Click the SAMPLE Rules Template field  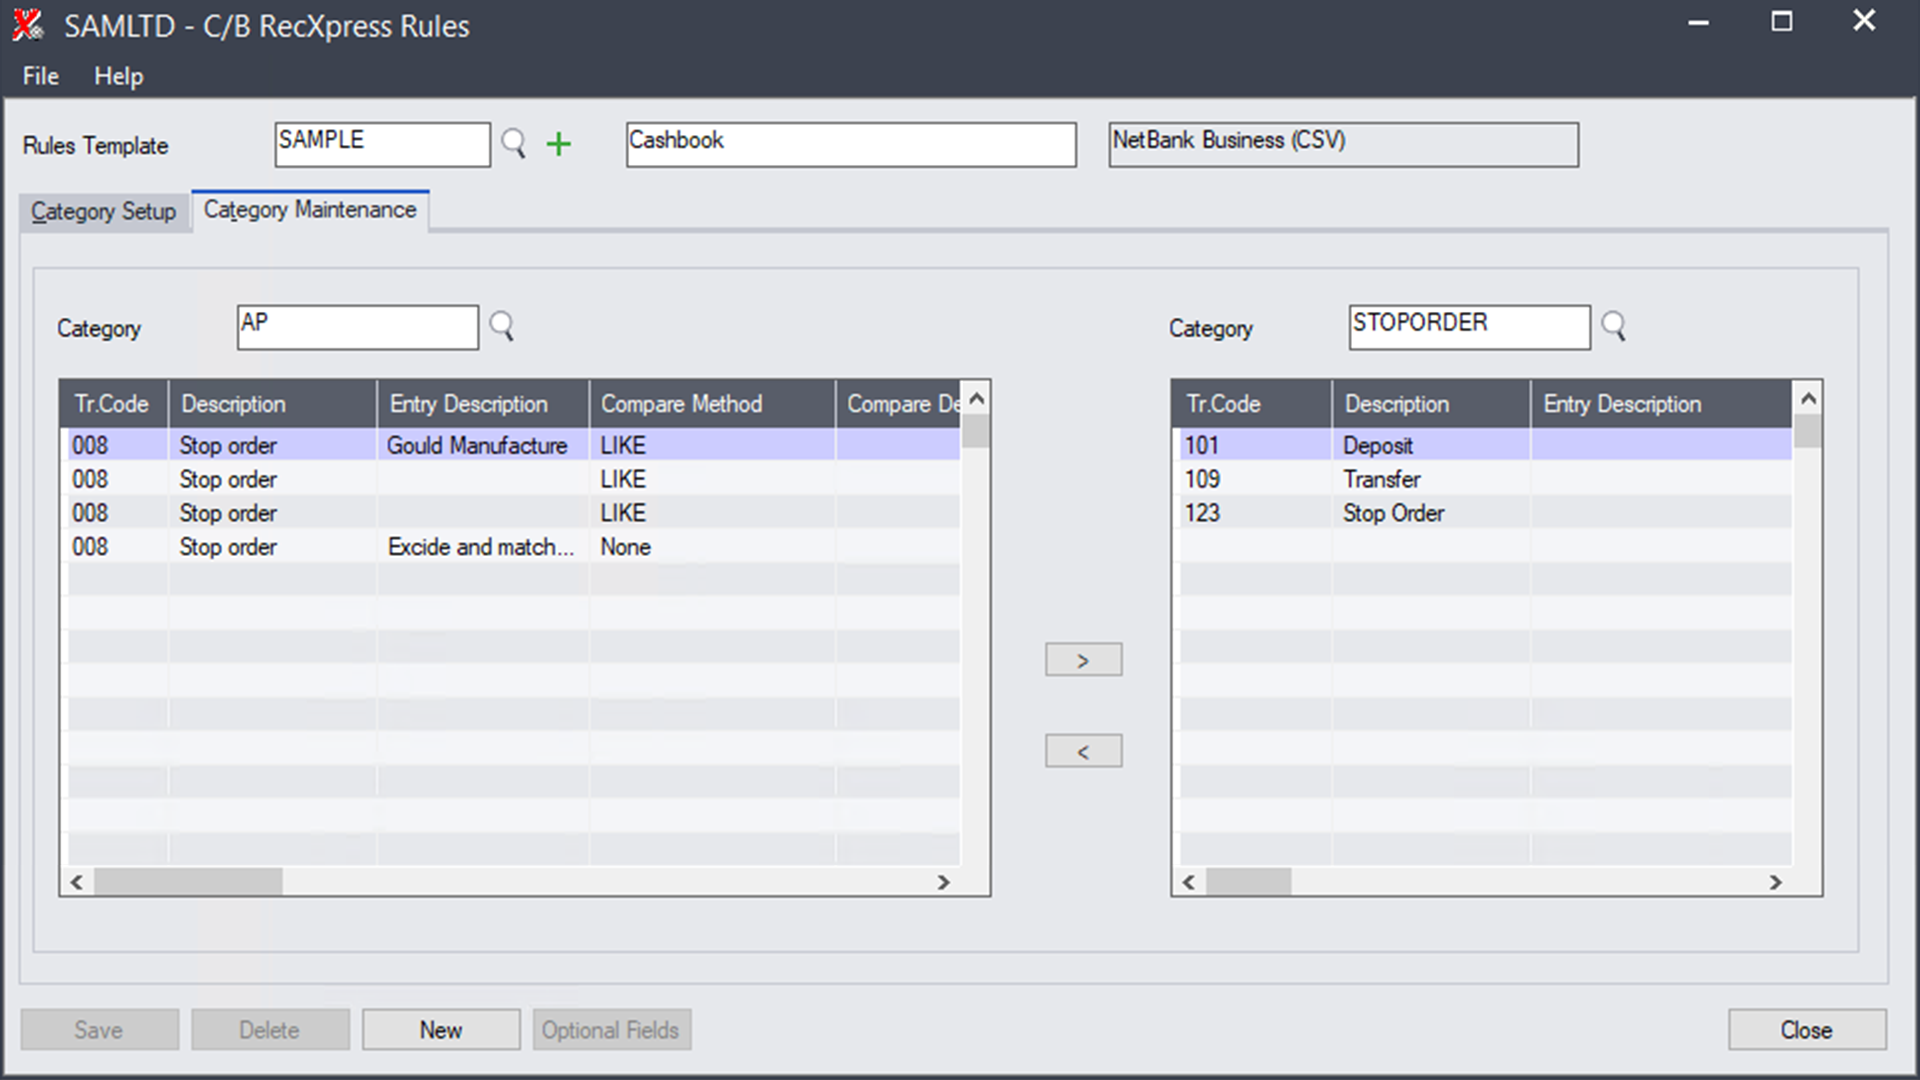click(381, 144)
